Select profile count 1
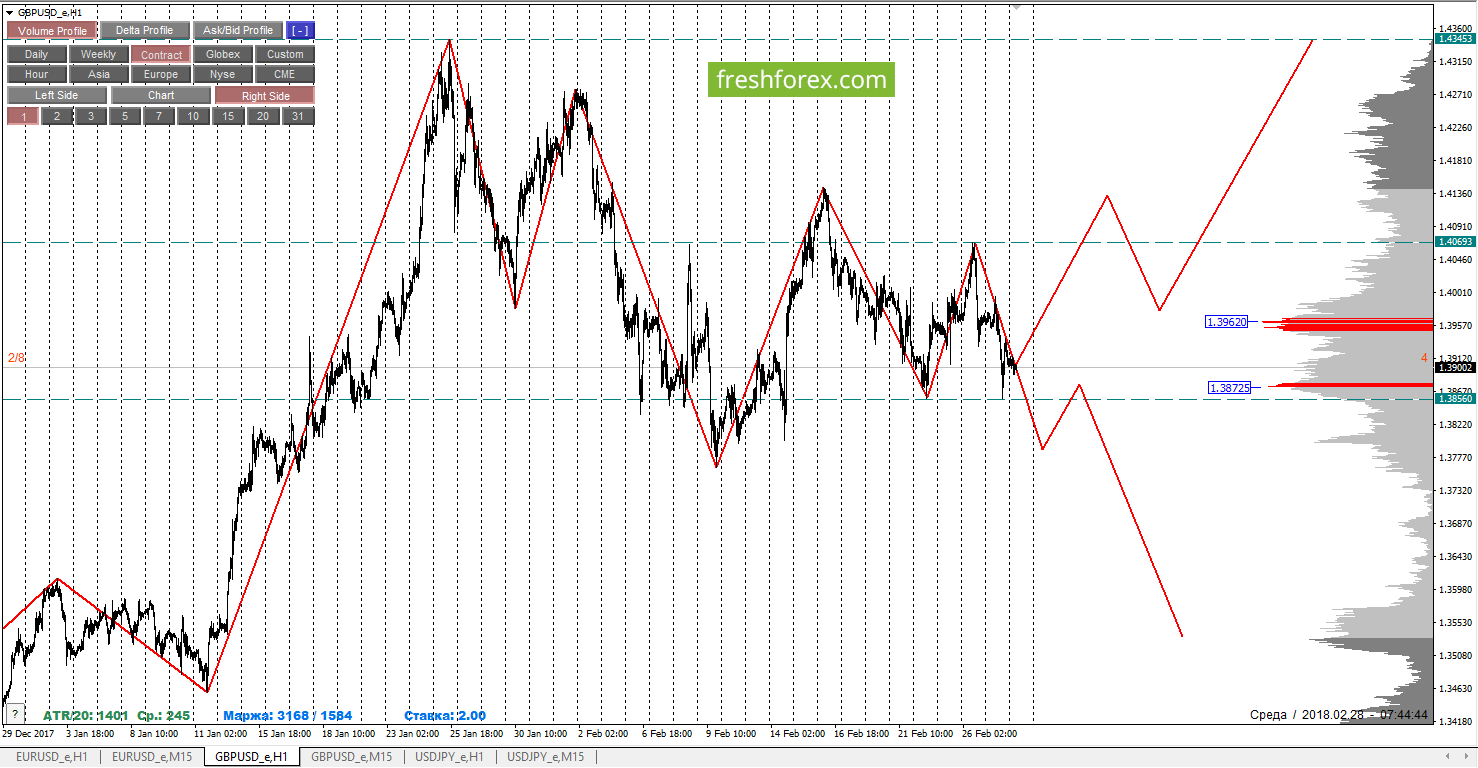 23,116
